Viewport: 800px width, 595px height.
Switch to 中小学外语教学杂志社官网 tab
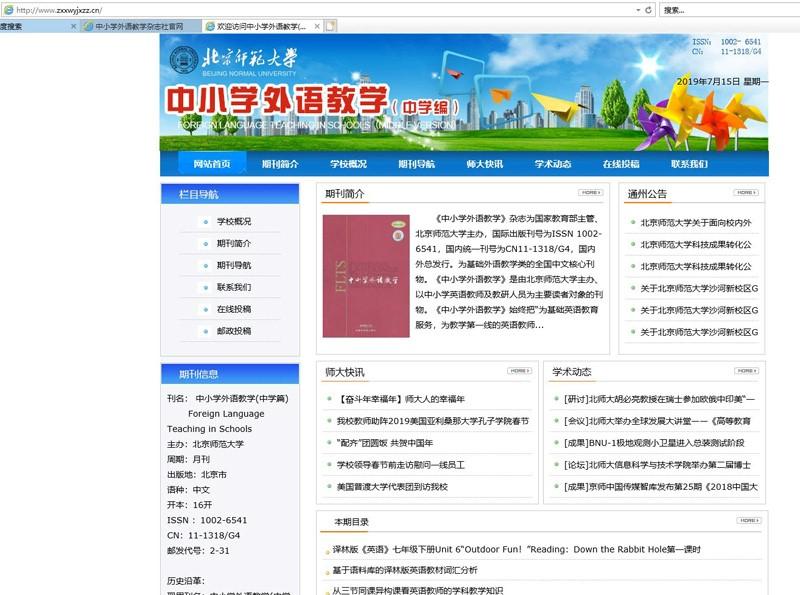pyautogui.click(x=139, y=26)
